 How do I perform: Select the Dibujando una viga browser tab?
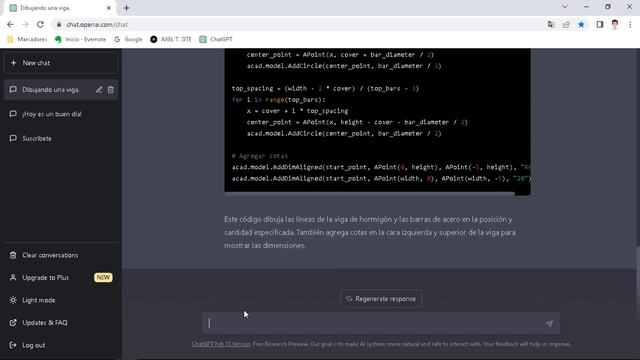[60, 8]
